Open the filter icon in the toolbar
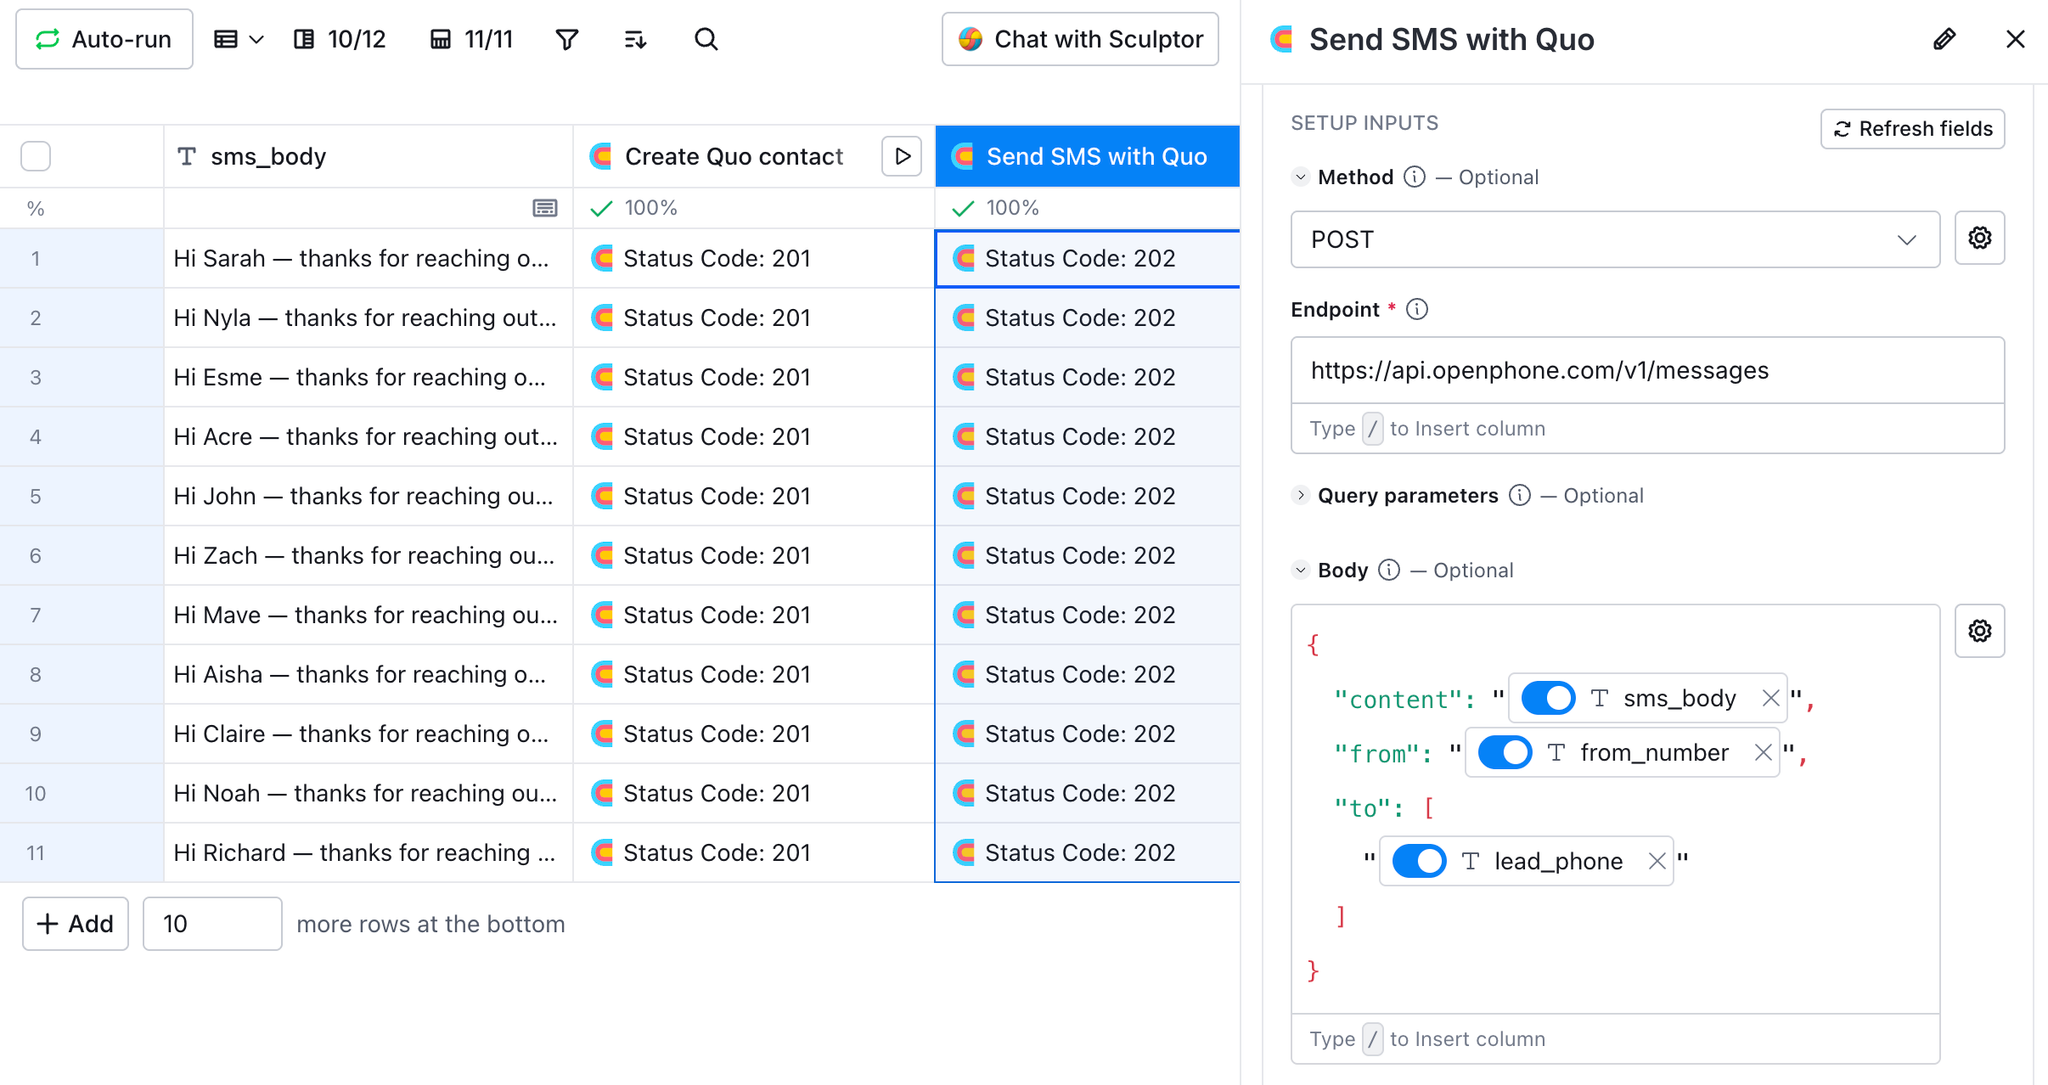Image resolution: width=2048 pixels, height=1085 pixels. (567, 39)
